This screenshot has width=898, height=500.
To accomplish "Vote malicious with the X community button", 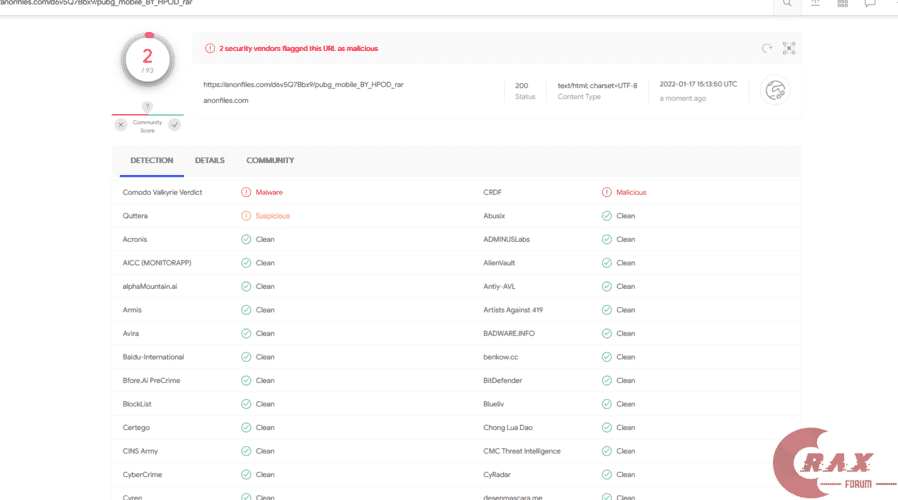I will coord(121,125).
